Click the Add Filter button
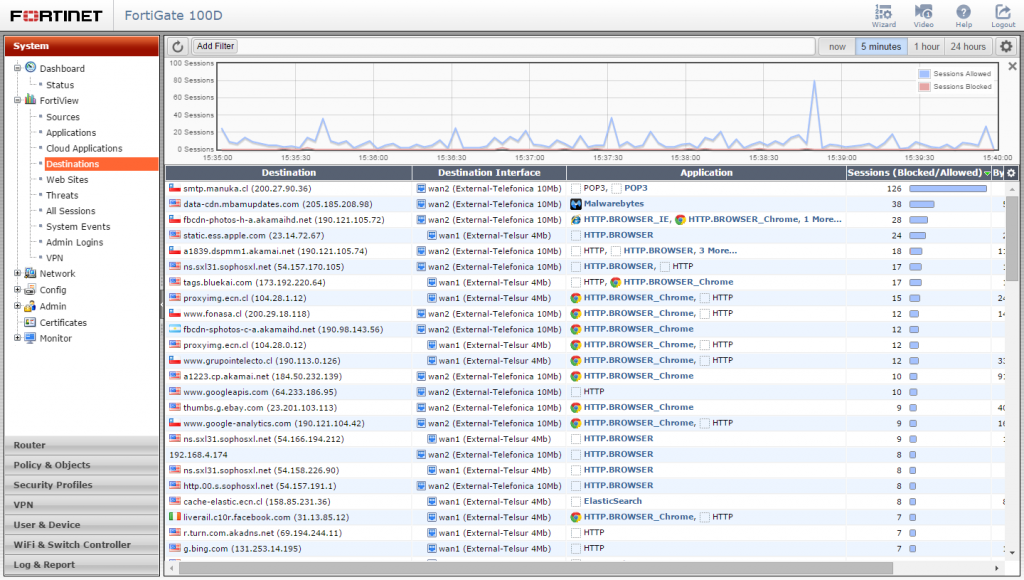This screenshot has height=580, width=1024. (x=215, y=45)
